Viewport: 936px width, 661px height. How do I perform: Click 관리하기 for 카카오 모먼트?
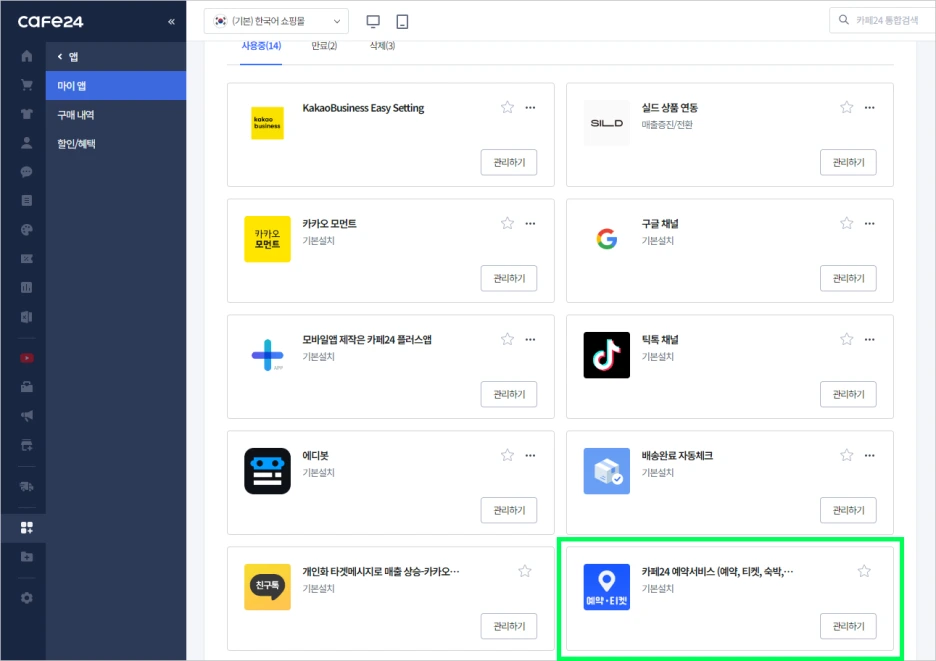pos(509,278)
